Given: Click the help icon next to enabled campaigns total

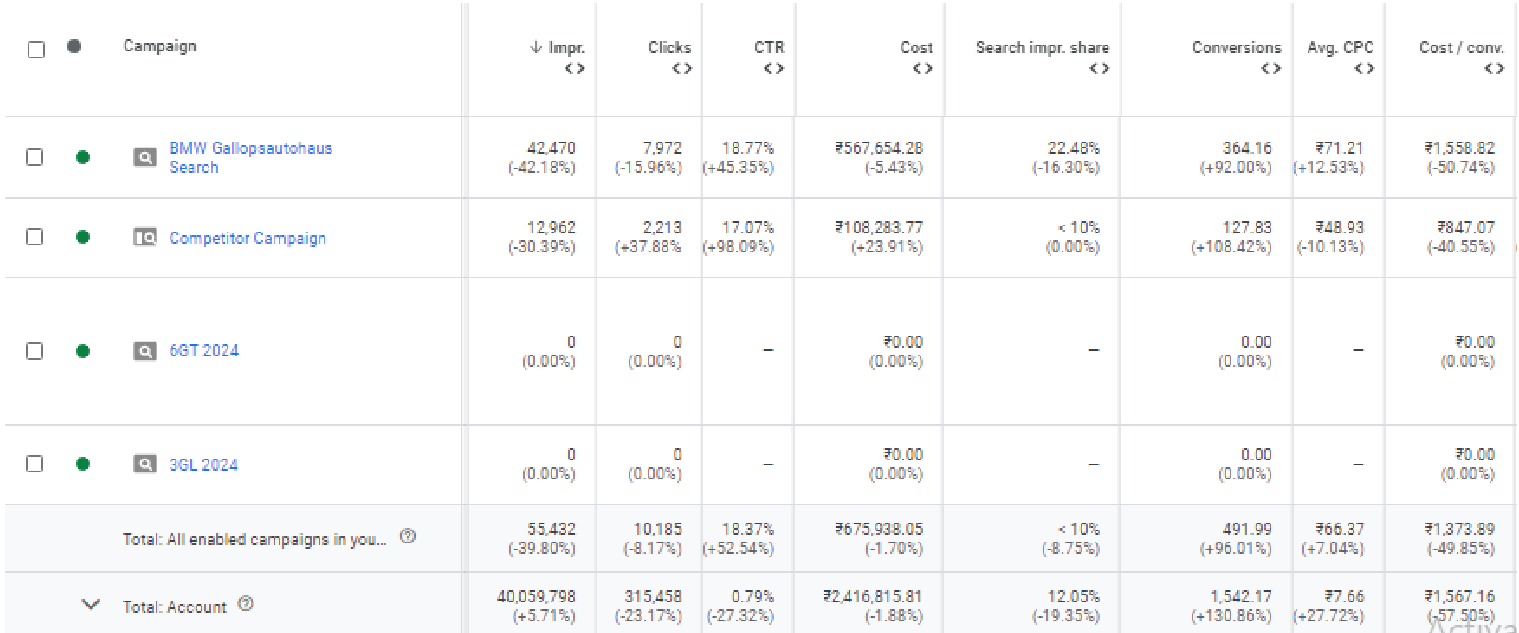Looking at the screenshot, I should (x=408, y=537).
